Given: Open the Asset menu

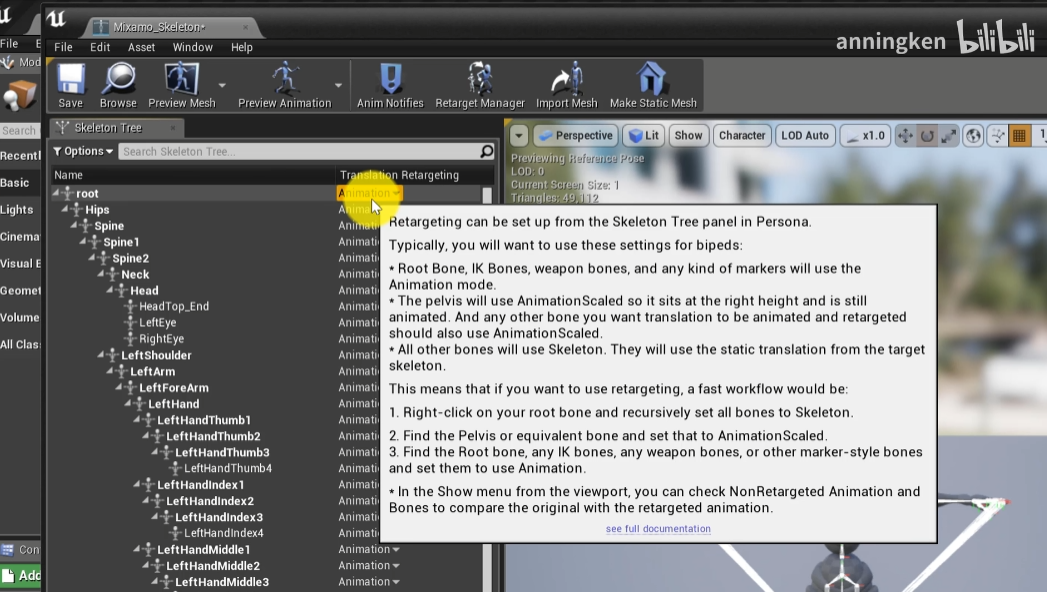Looking at the screenshot, I should coord(142,47).
